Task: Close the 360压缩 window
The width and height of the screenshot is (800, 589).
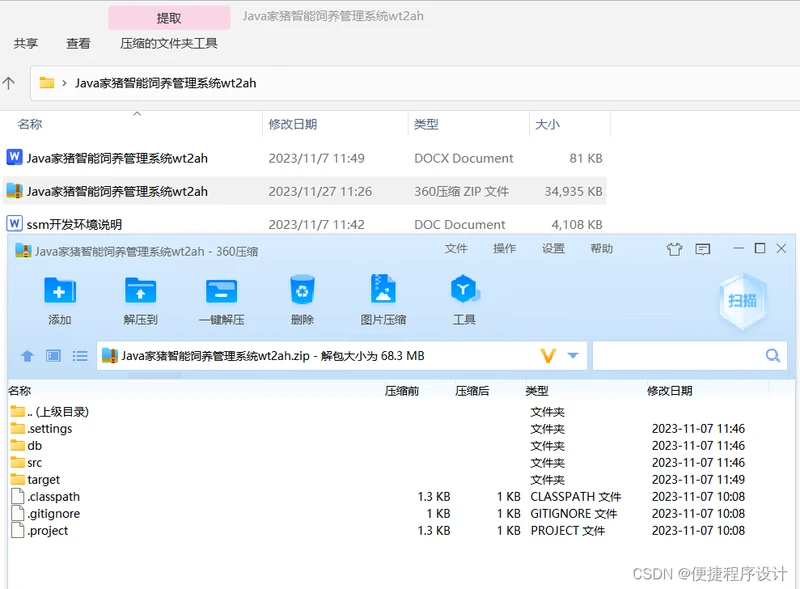Action: point(781,248)
